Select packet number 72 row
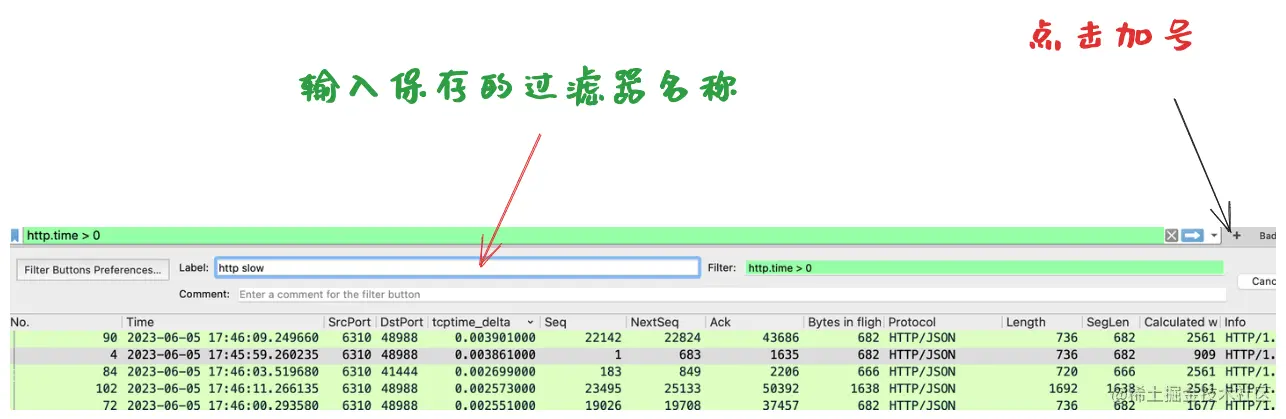Screen dimensions: 1286x419 point(643,404)
